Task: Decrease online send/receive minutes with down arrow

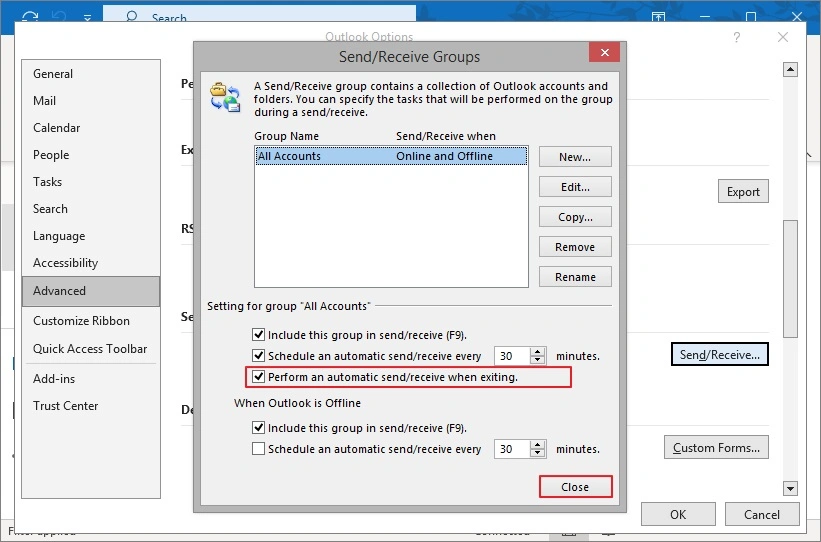Action: pos(538,360)
